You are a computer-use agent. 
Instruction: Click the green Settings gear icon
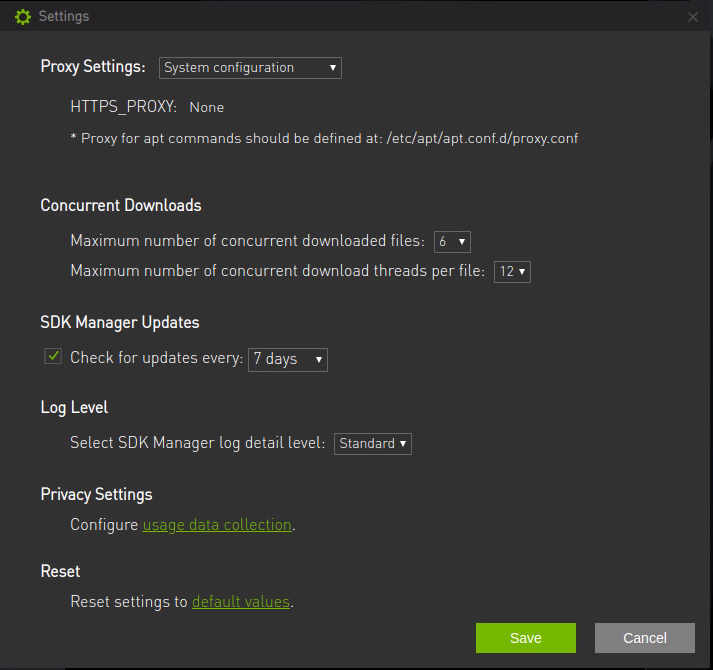(23, 17)
